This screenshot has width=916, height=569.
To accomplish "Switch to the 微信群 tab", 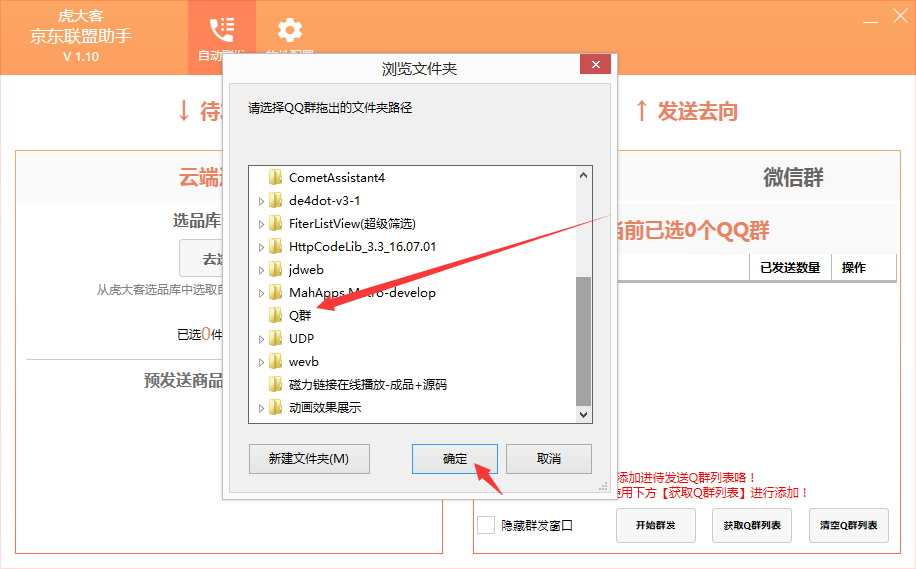I will pyautogui.click(x=793, y=178).
